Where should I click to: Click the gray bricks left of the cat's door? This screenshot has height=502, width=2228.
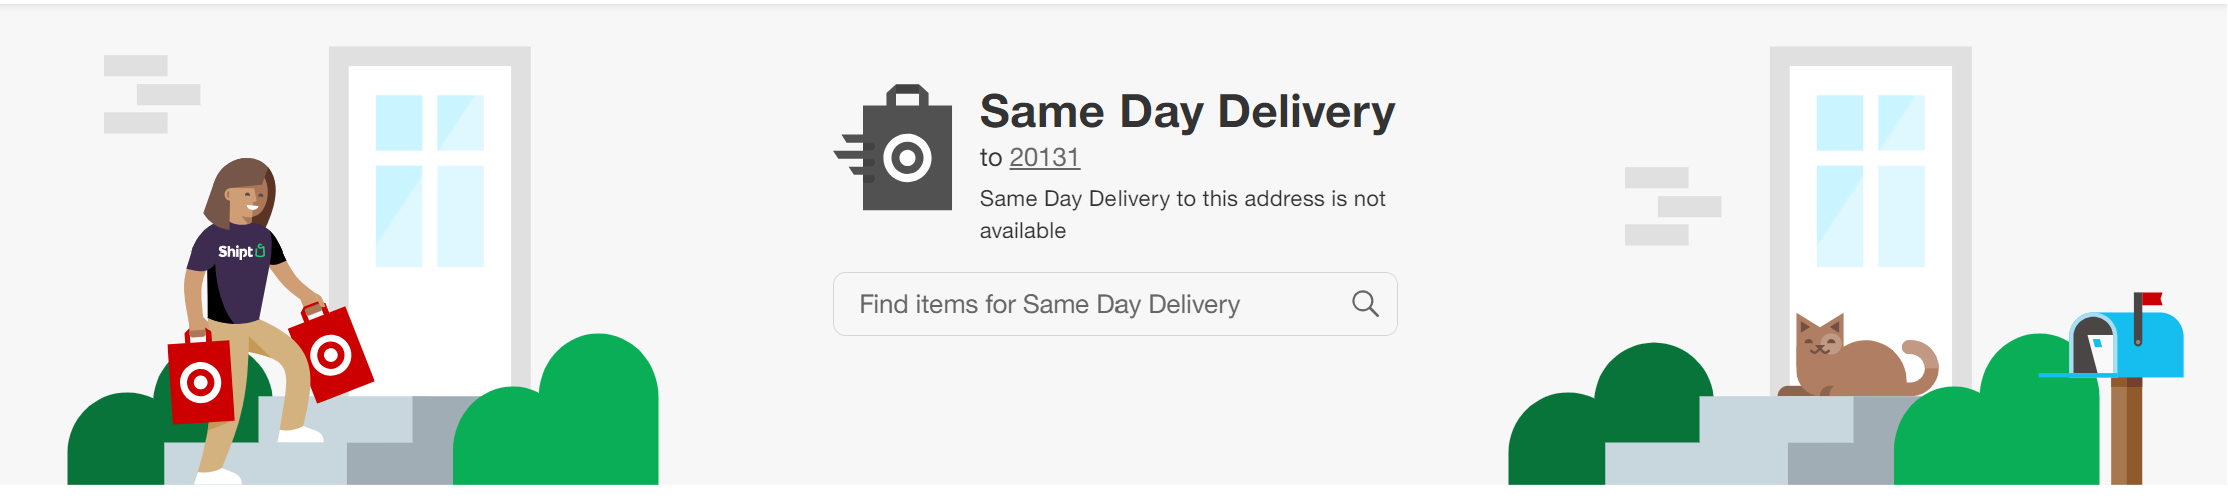click(x=1672, y=206)
